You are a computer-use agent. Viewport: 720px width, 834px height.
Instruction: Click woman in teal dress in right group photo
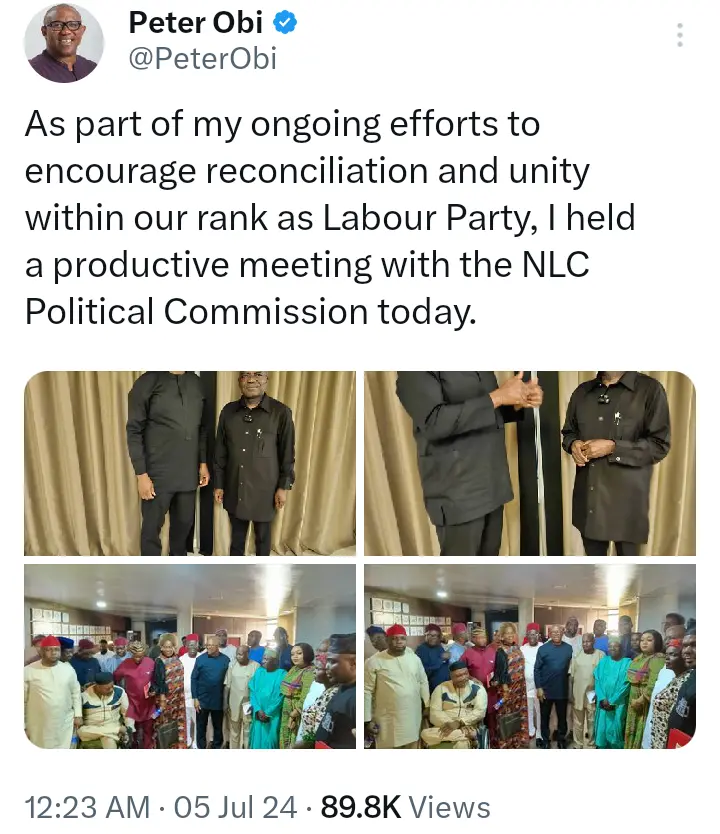tap(612, 691)
